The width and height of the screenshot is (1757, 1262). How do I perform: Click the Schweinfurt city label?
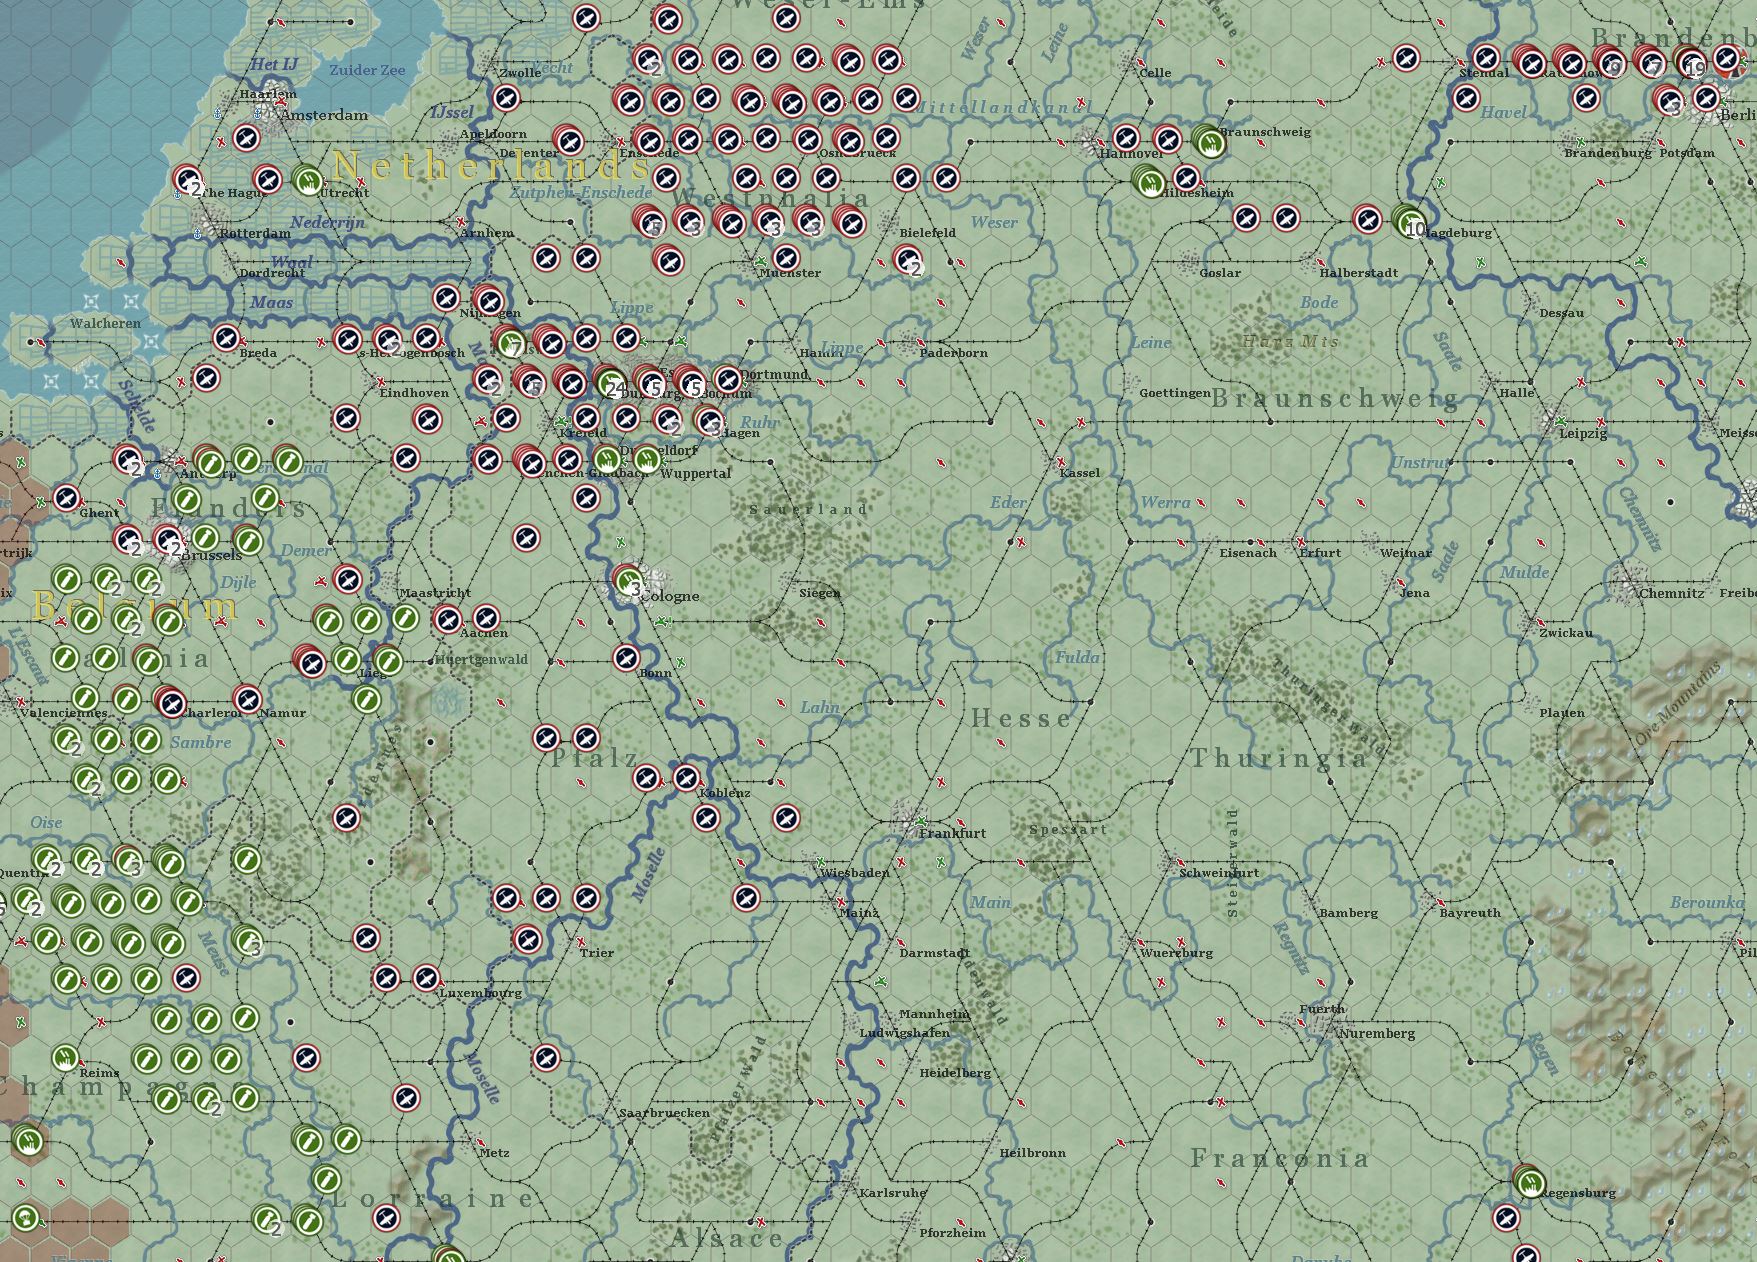1219,873
